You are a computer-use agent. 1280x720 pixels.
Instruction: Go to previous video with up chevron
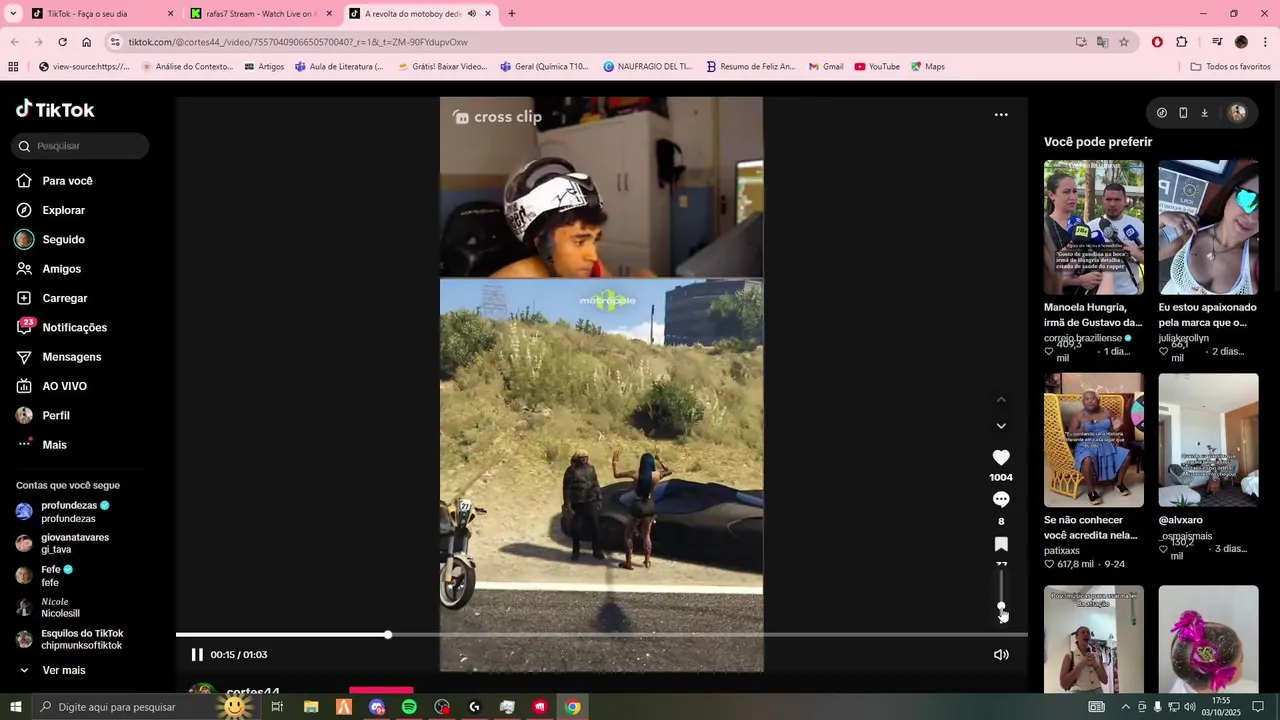tap(1001, 399)
